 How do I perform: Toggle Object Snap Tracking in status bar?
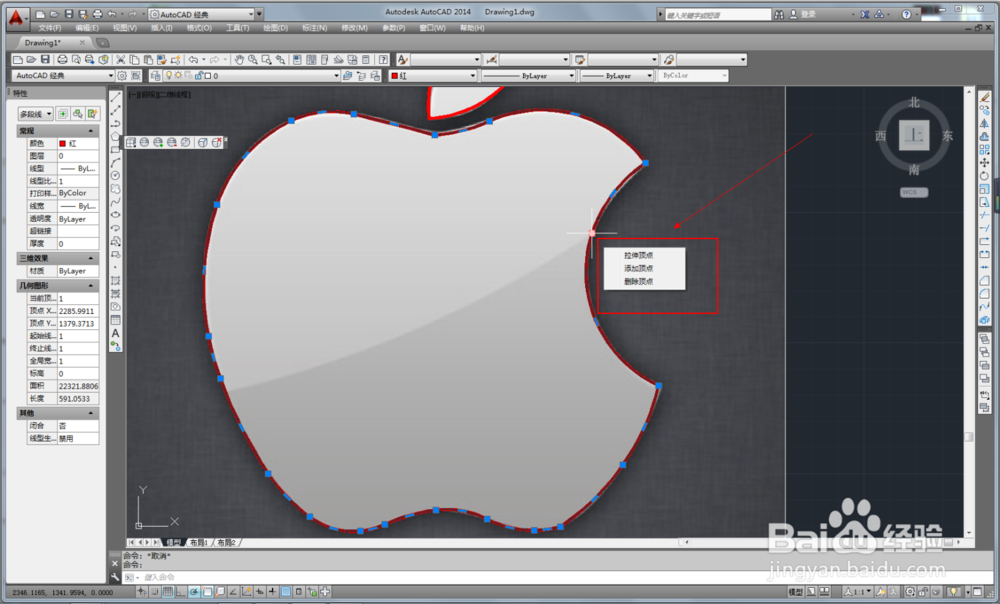pos(233,592)
